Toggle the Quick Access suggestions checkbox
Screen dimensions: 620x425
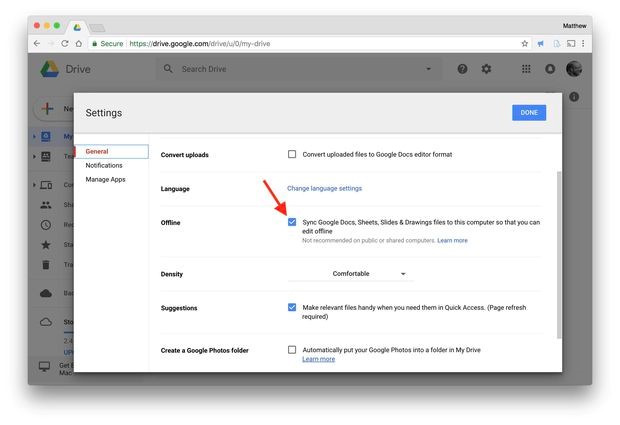pos(292,307)
